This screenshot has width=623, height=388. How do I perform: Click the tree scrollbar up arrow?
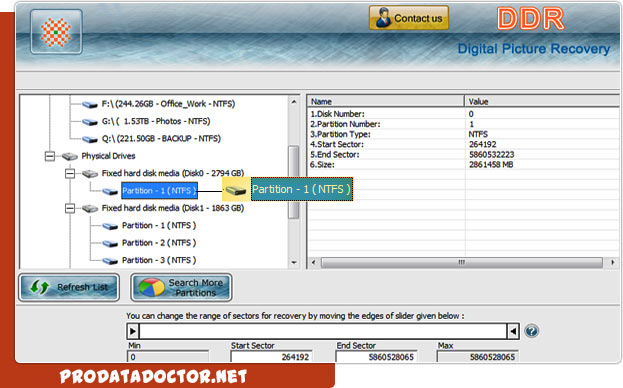click(294, 102)
